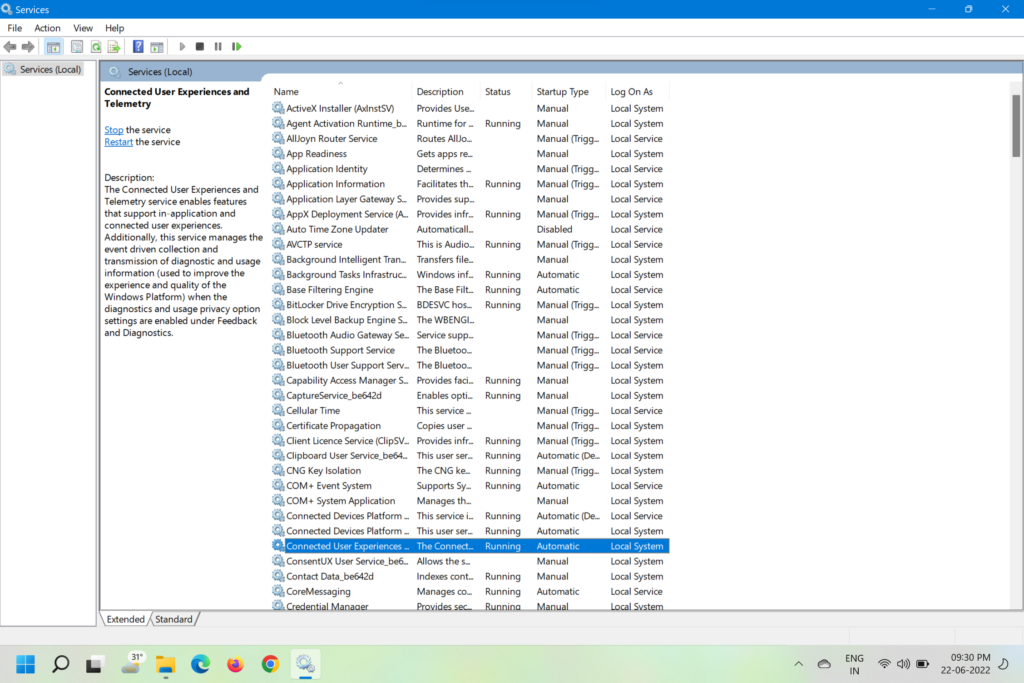
Task: Select the Bluetooth Support Service row
Action: (x=340, y=350)
